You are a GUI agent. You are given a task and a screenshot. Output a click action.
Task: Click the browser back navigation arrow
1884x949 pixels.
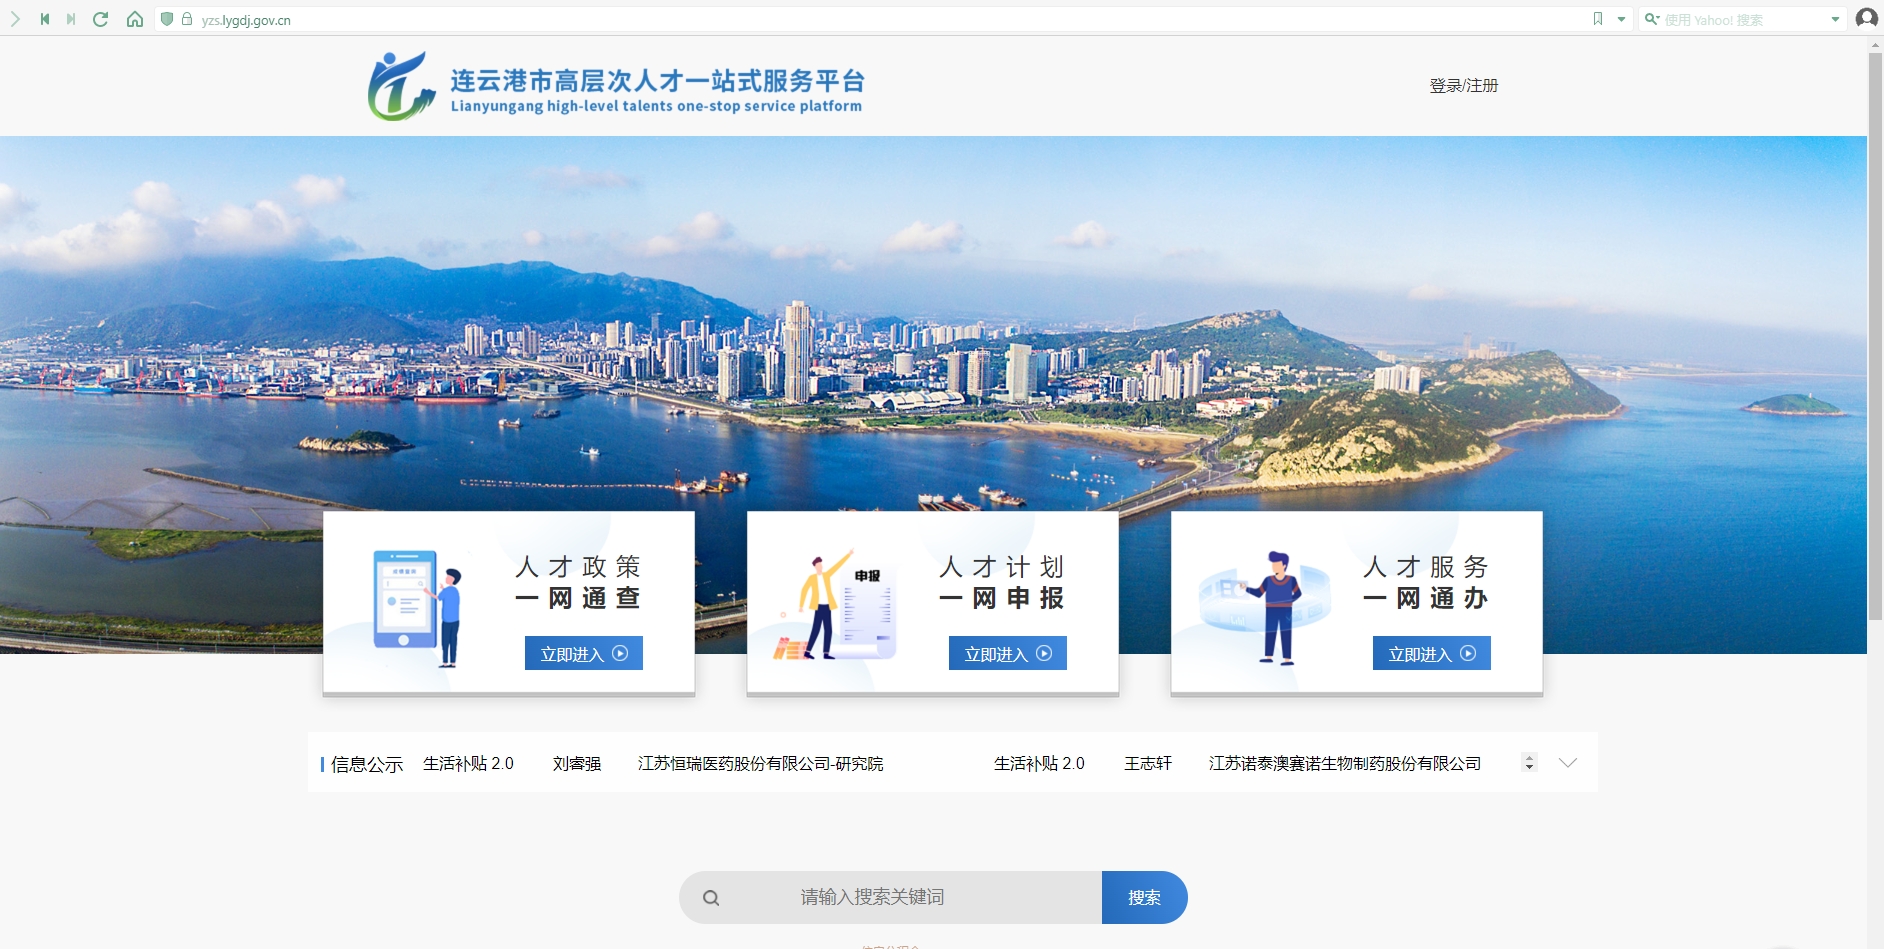44,18
